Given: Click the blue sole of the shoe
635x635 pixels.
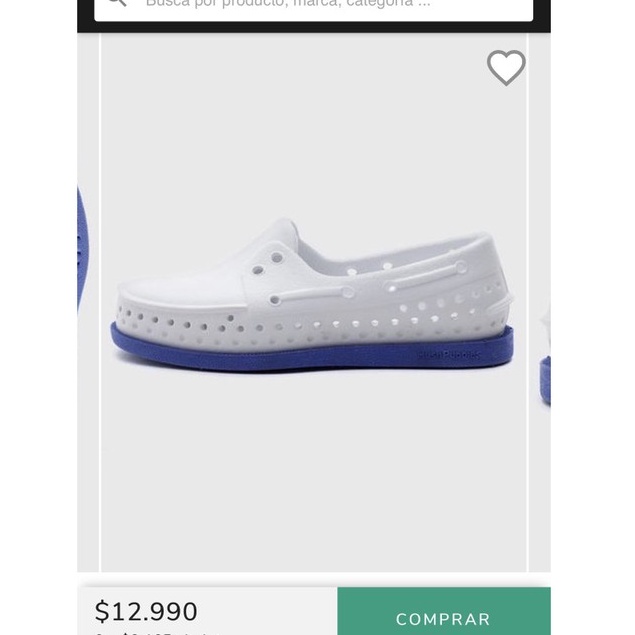Looking at the screenshot, I should click(300, 350).
